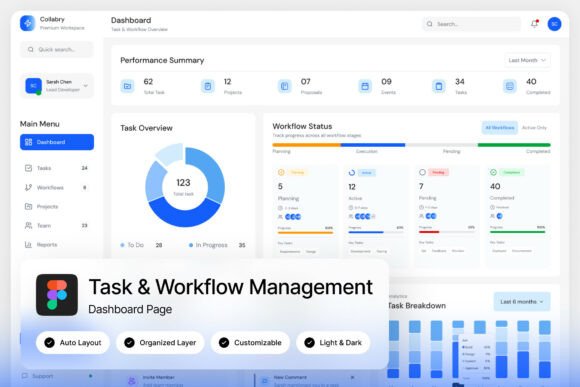Select Dashboard in Main Menu

click(57, 142)
